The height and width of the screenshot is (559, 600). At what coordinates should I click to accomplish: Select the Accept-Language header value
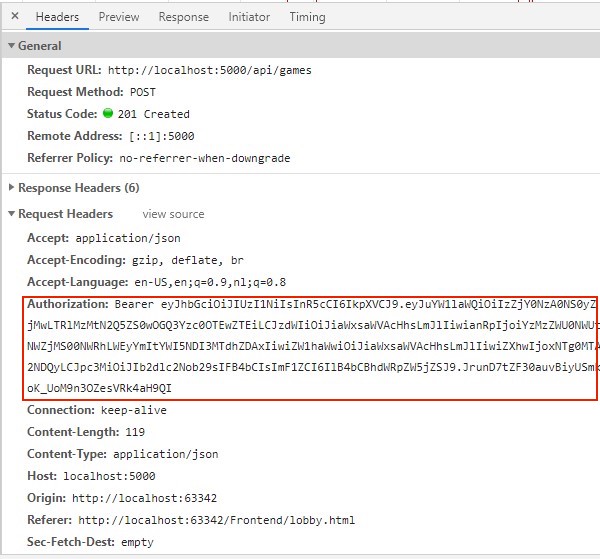coord(210,282)
